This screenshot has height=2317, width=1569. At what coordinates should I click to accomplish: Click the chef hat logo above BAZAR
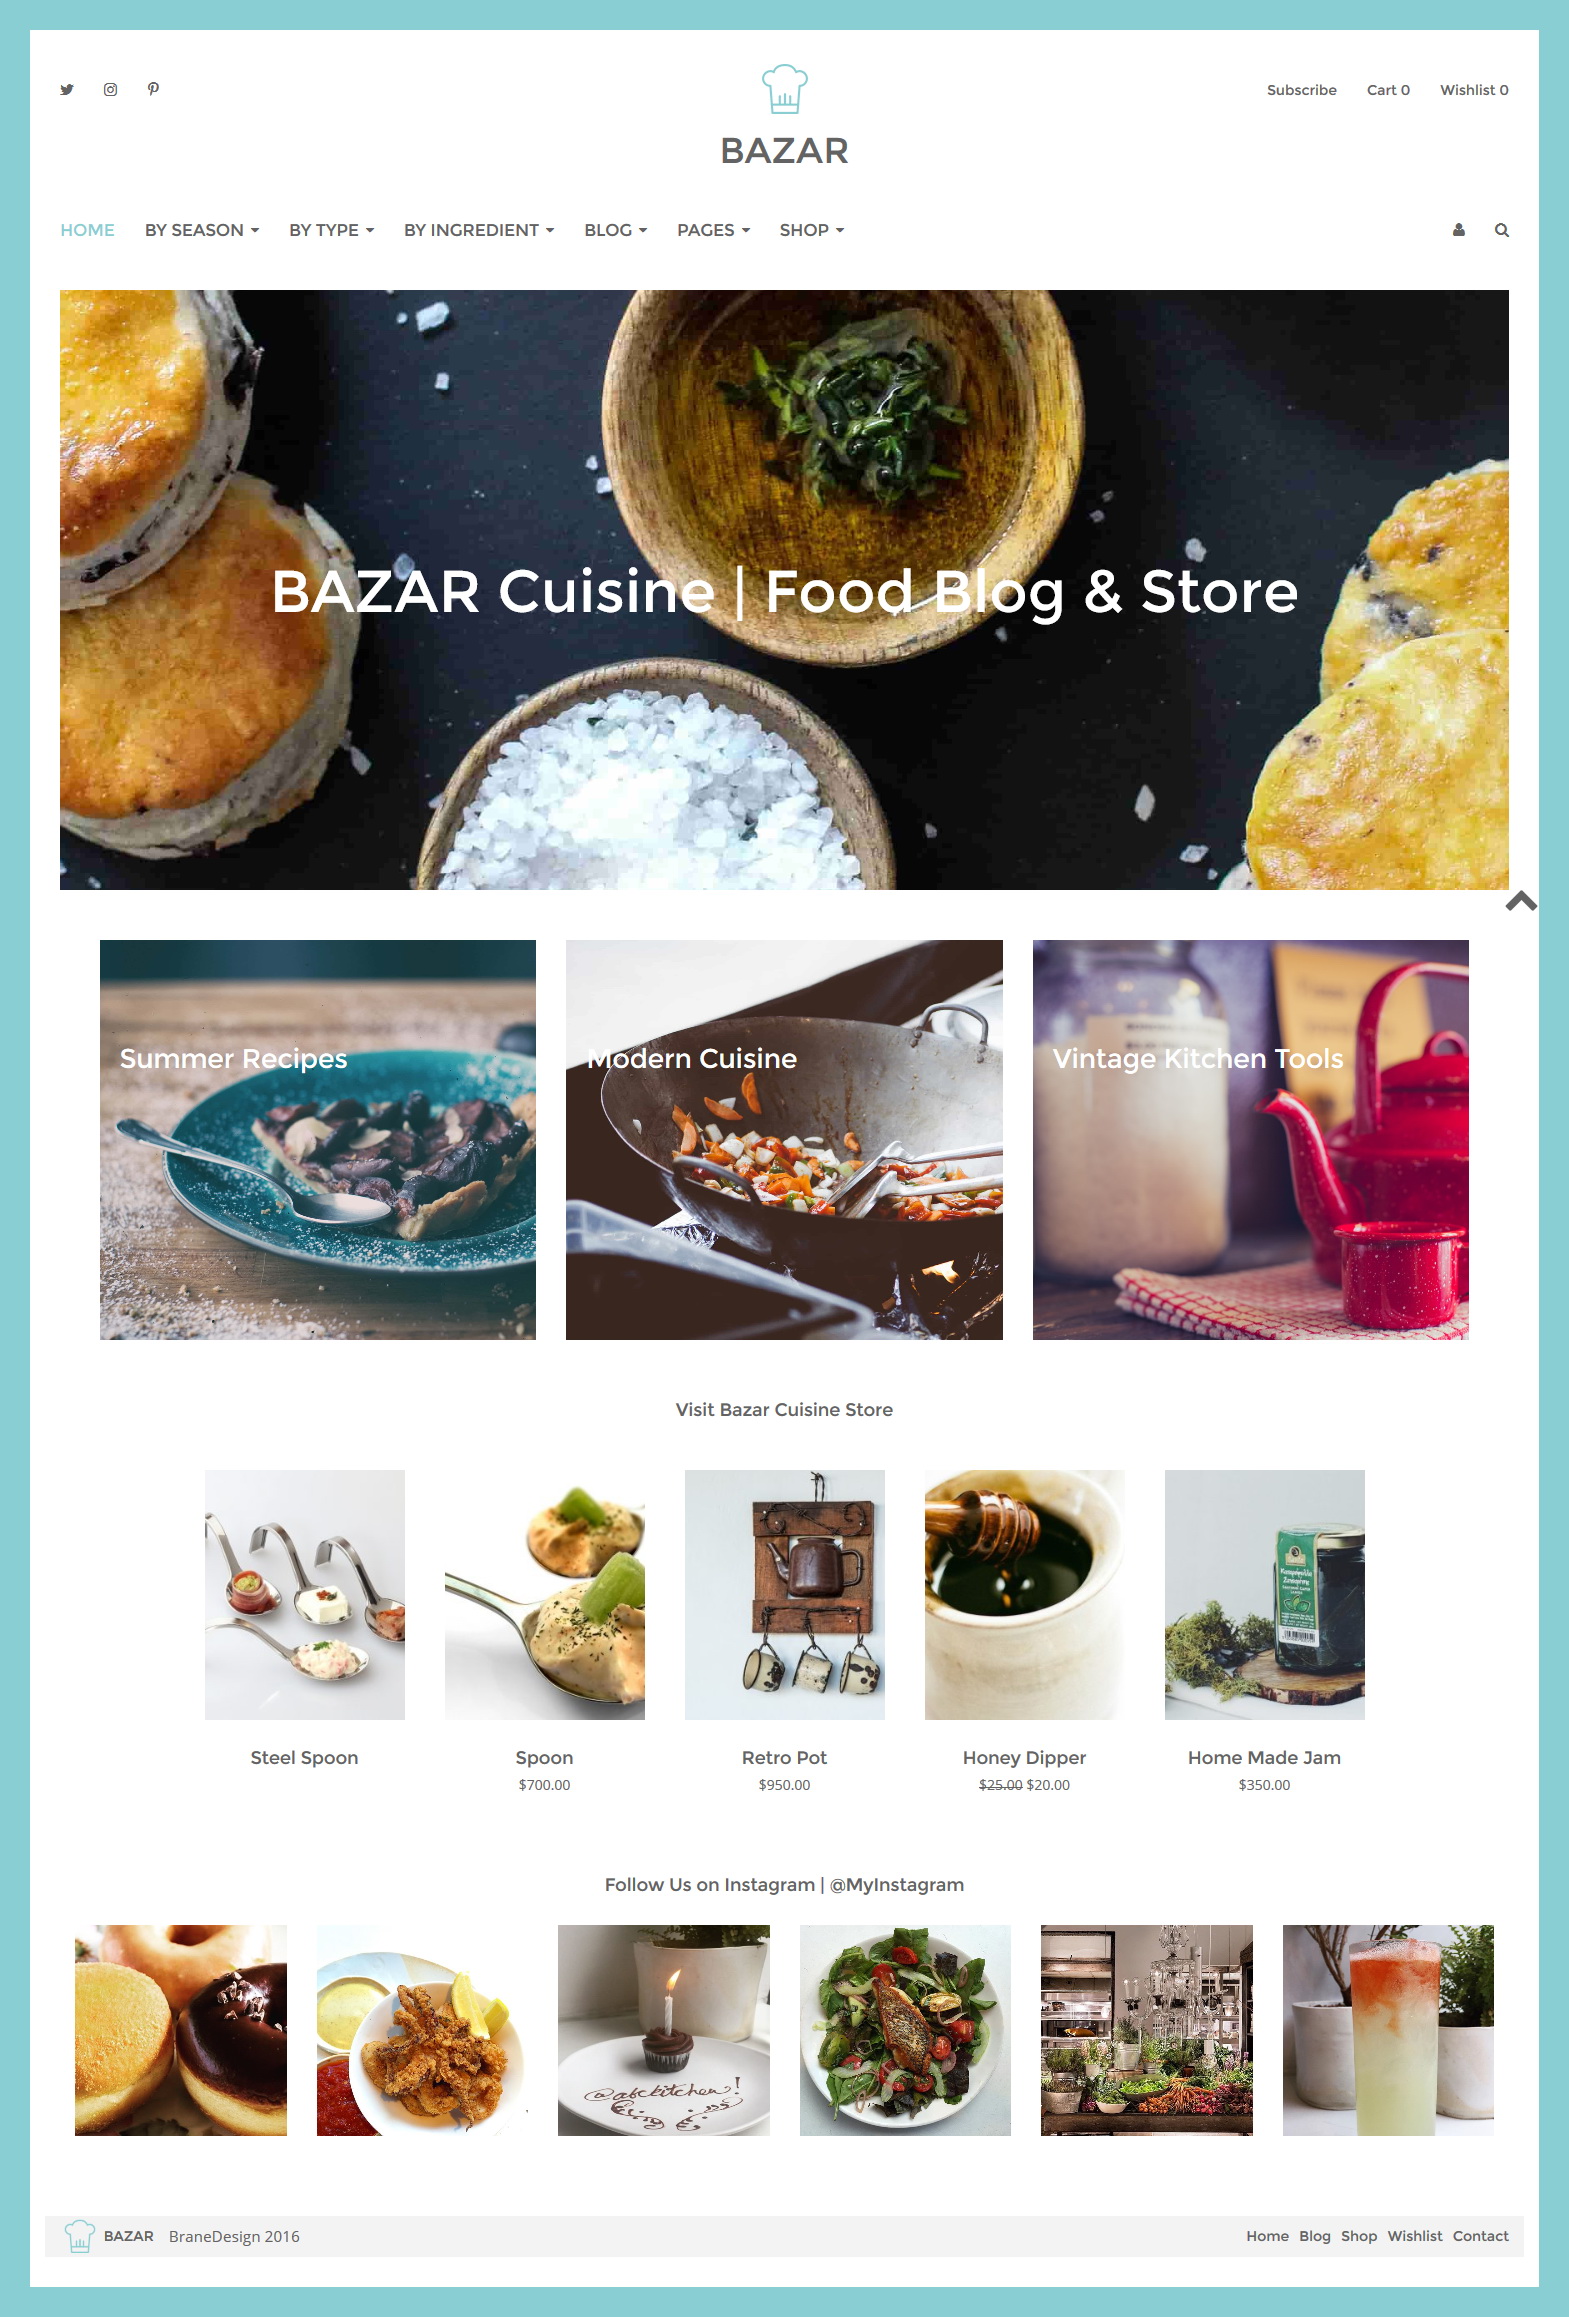pos(784,90)
